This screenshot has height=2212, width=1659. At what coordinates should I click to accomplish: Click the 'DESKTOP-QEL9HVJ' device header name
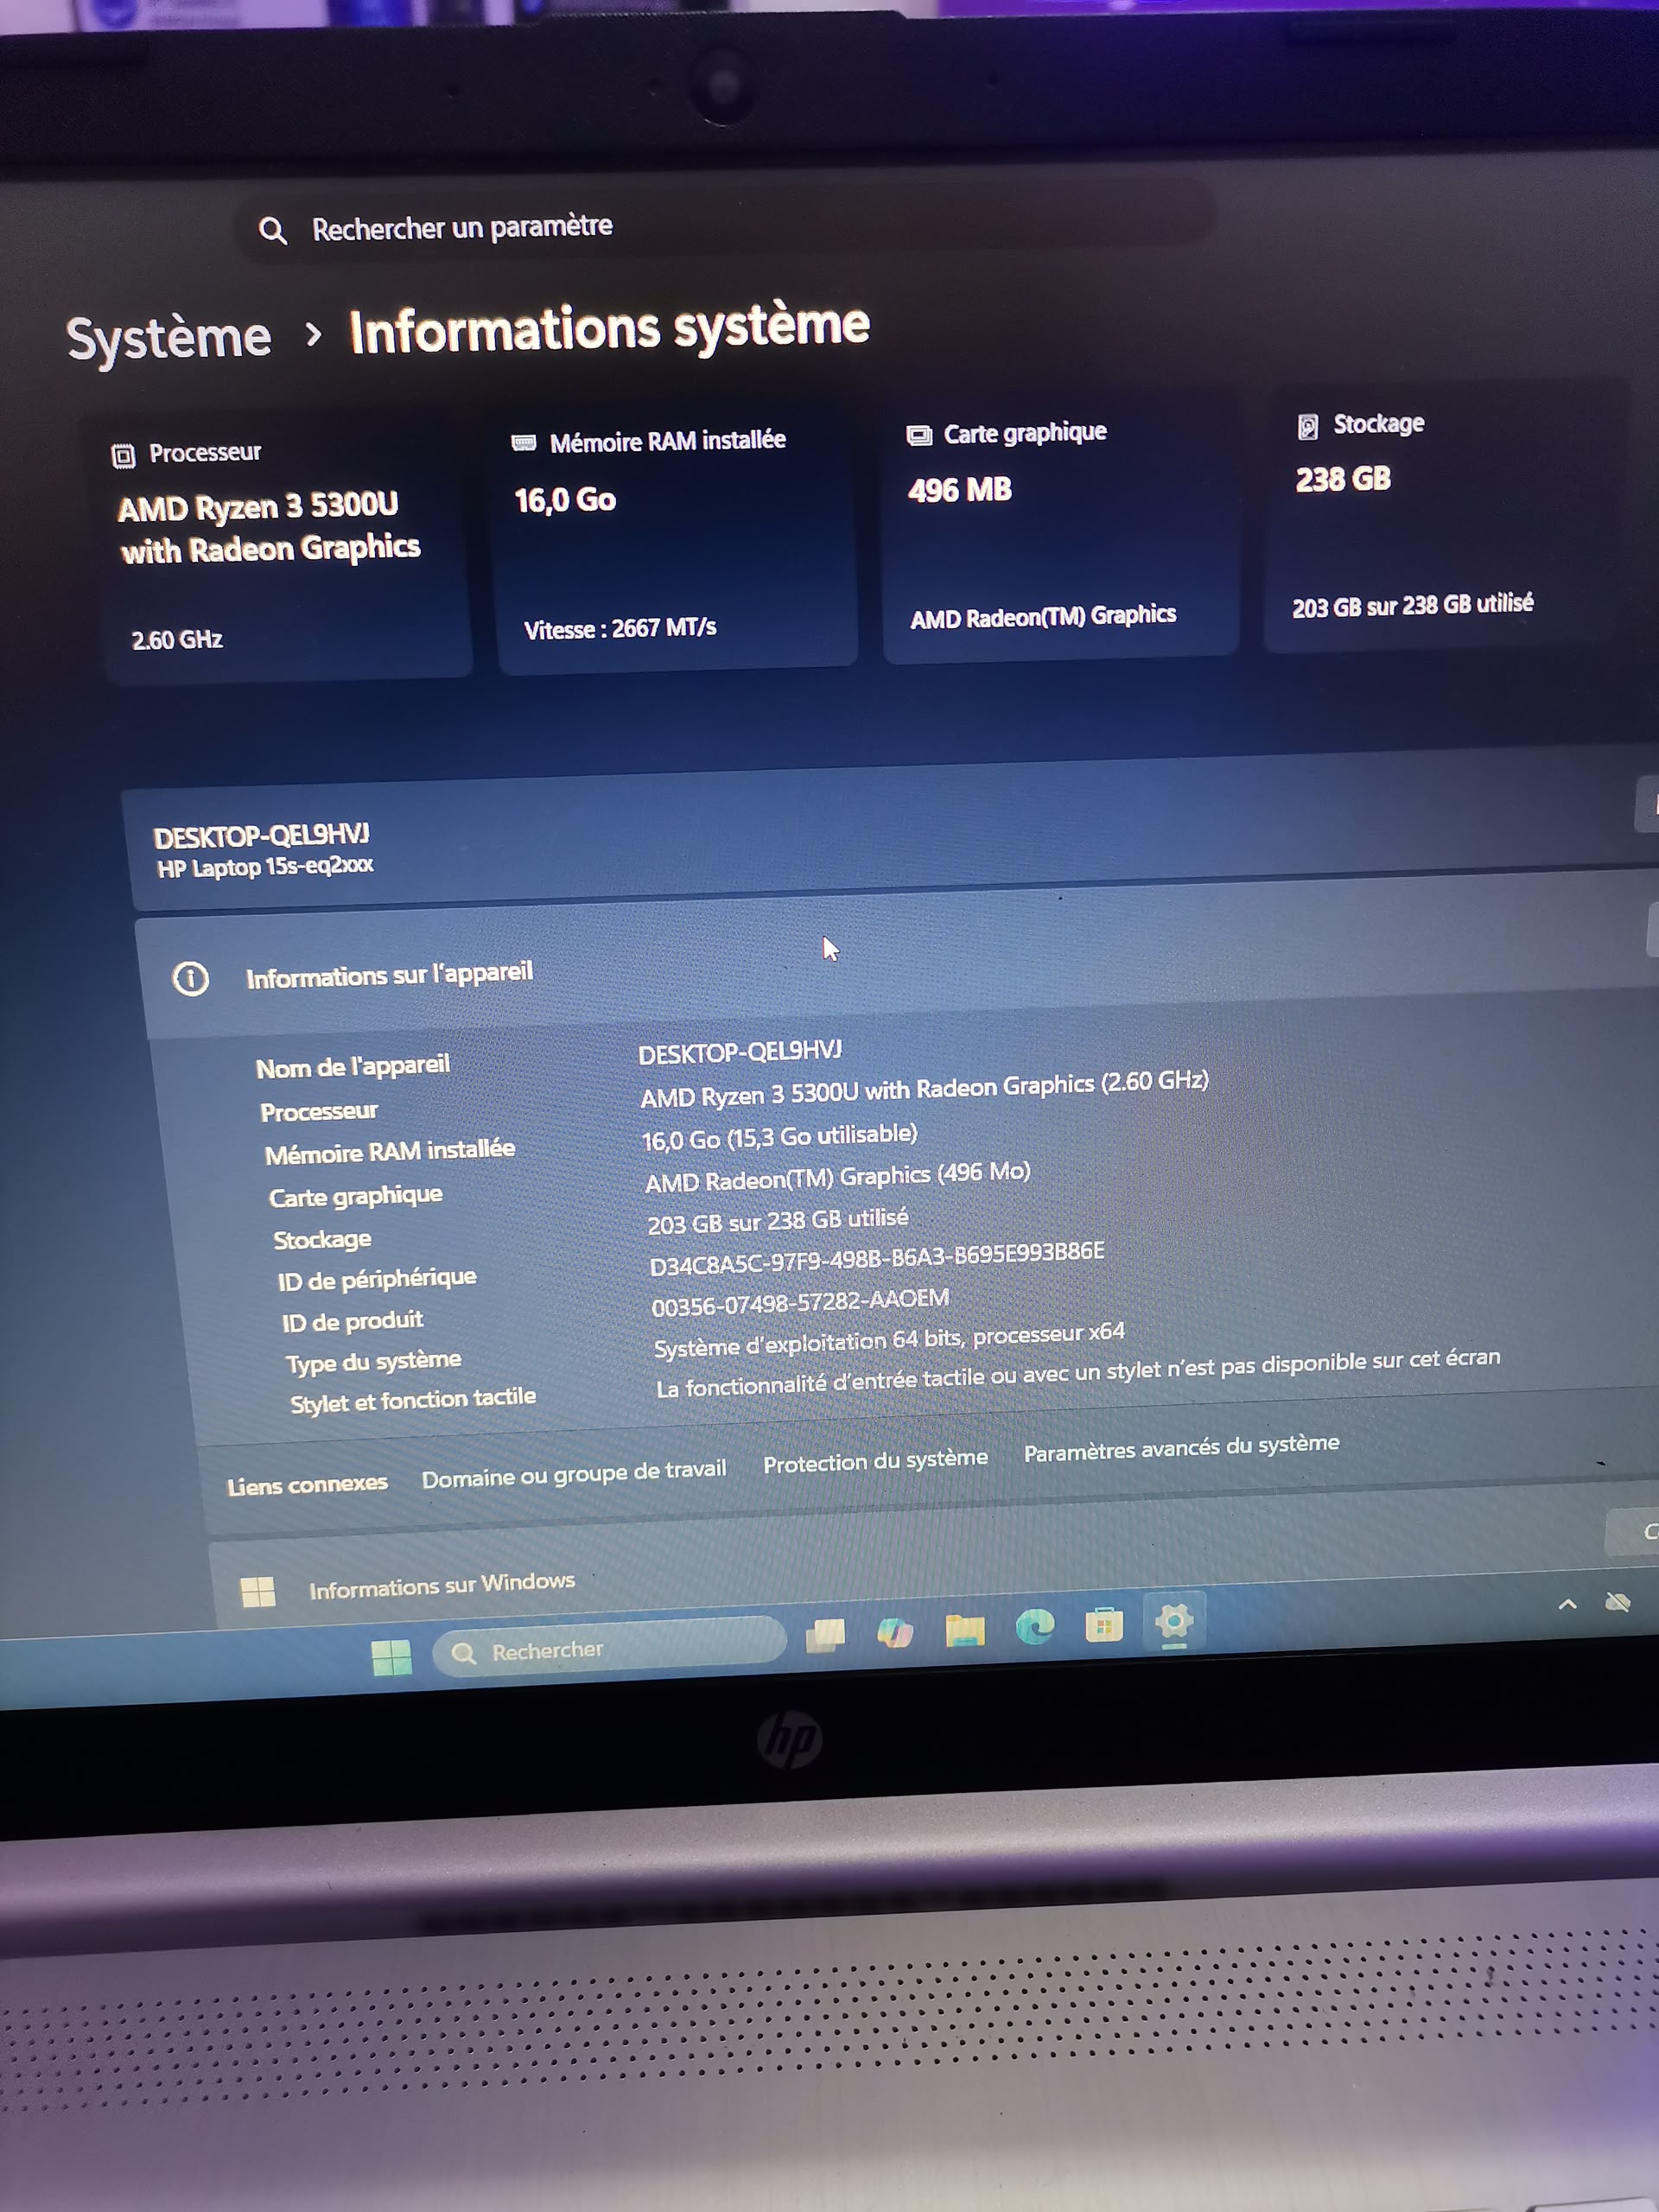[261, 835]
